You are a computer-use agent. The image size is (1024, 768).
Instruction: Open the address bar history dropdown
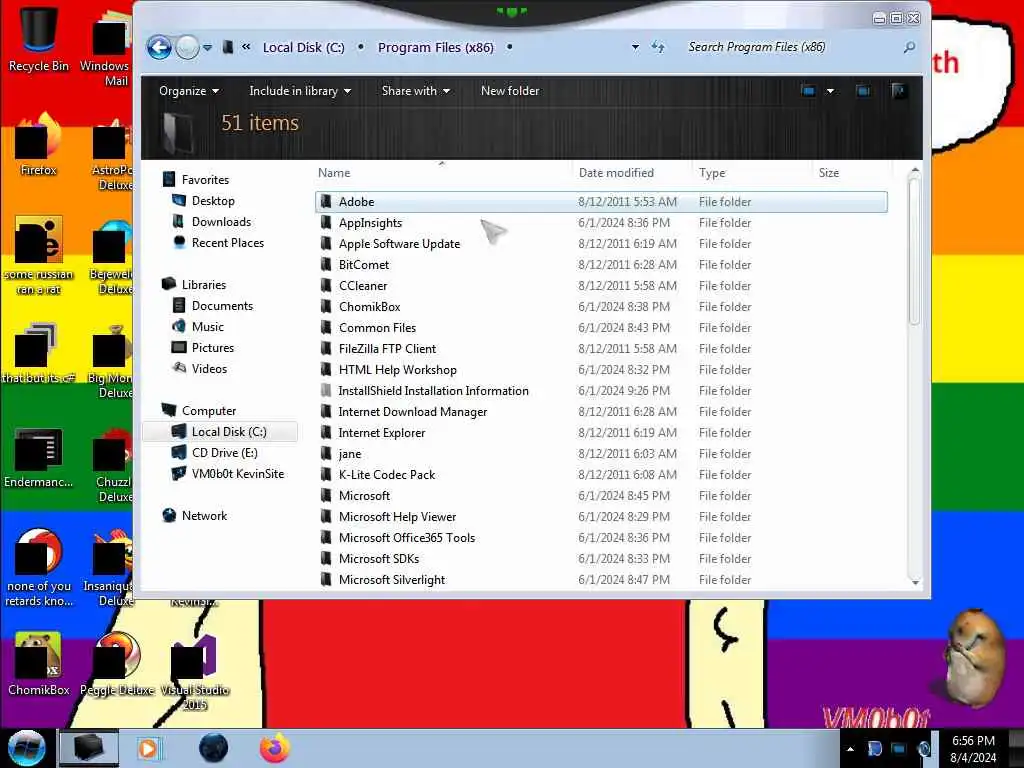(635, 48)
